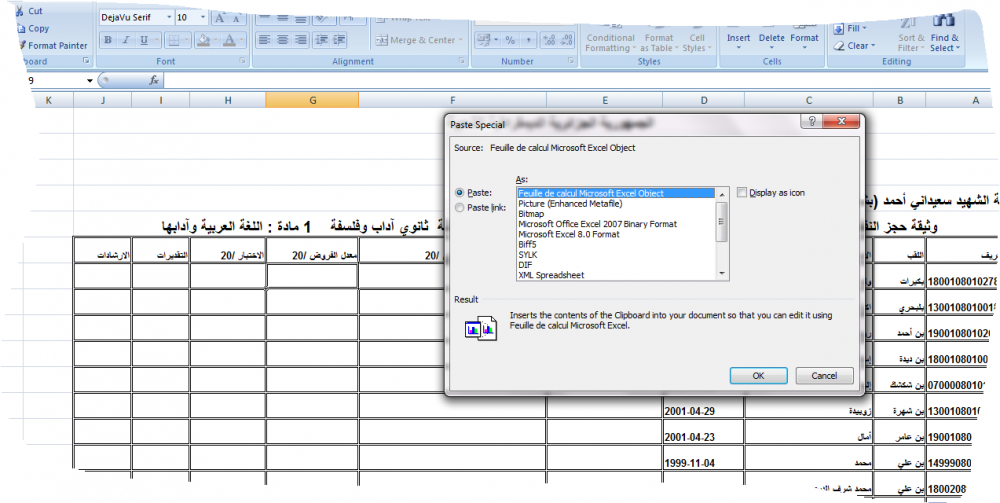Open the Clear dropdown in the Editing group
The width and height of the screenshot is (1000, 503).
(855, 46)
